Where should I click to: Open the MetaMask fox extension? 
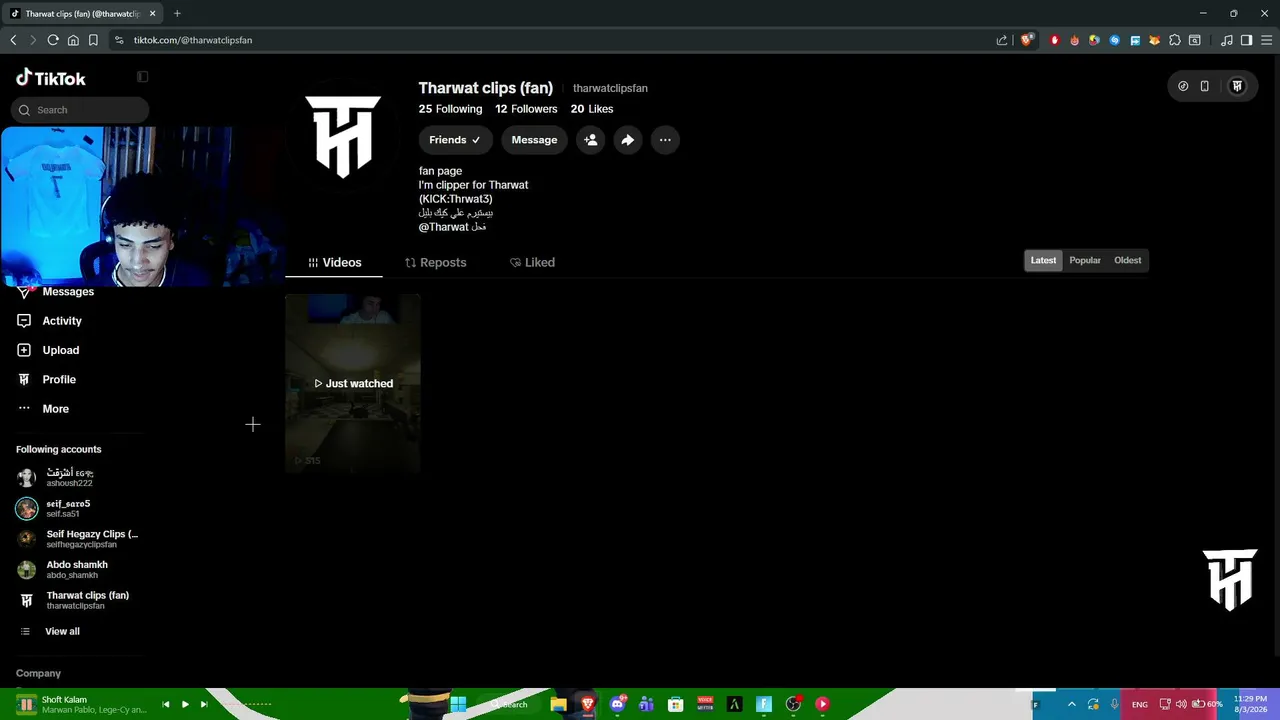coord(1155,40)
